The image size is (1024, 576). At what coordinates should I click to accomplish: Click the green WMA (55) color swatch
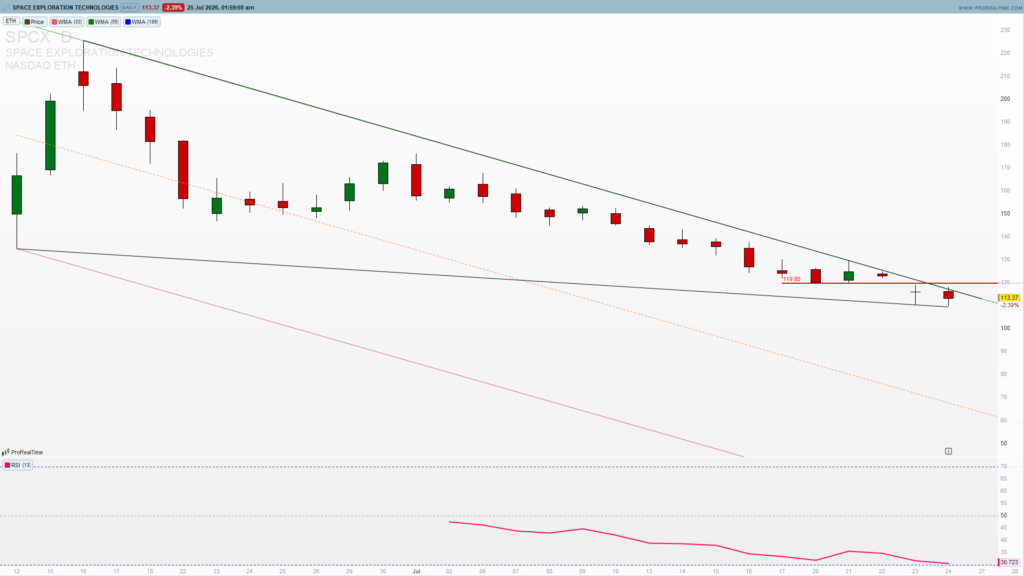coord(91,22)
